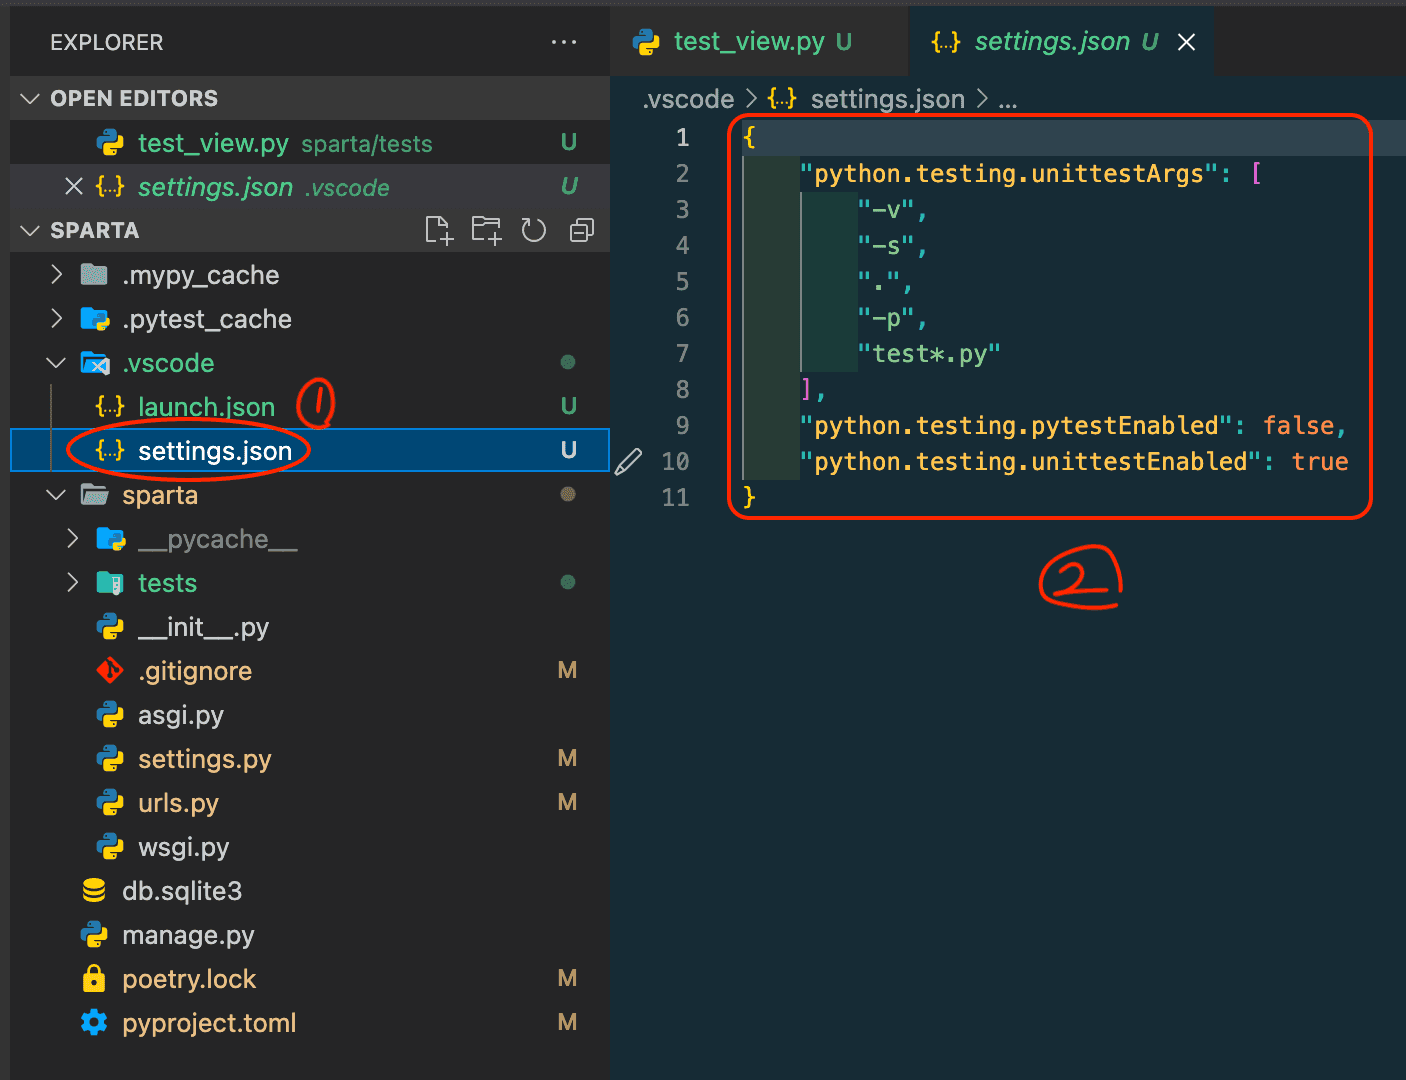This screenshot has width=1406, height=1080.
Task: Open the poetry.lock file
Action: click(x=189, y=978)
